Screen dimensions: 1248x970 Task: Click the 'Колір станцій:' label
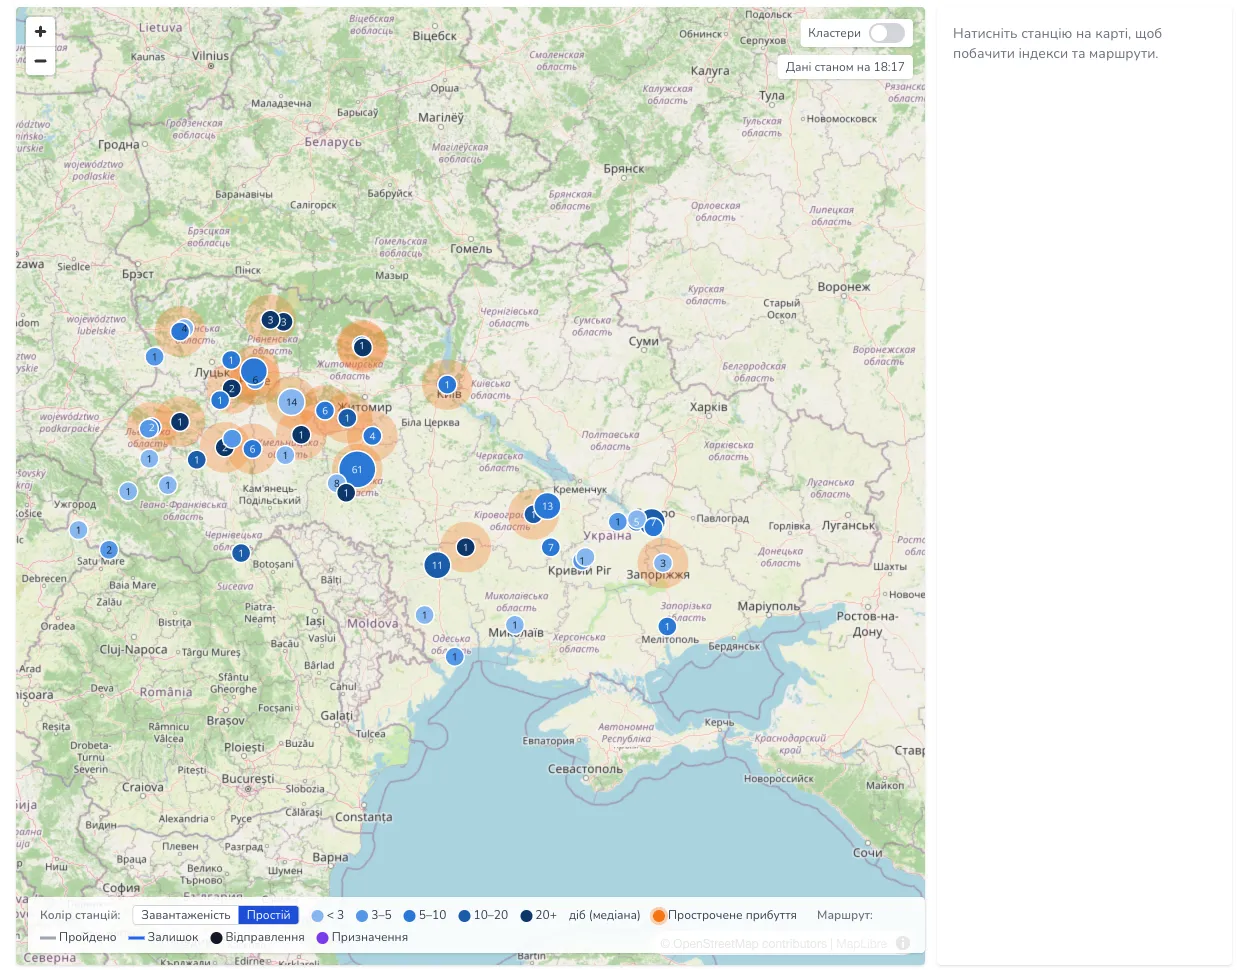tap(80, 915)
